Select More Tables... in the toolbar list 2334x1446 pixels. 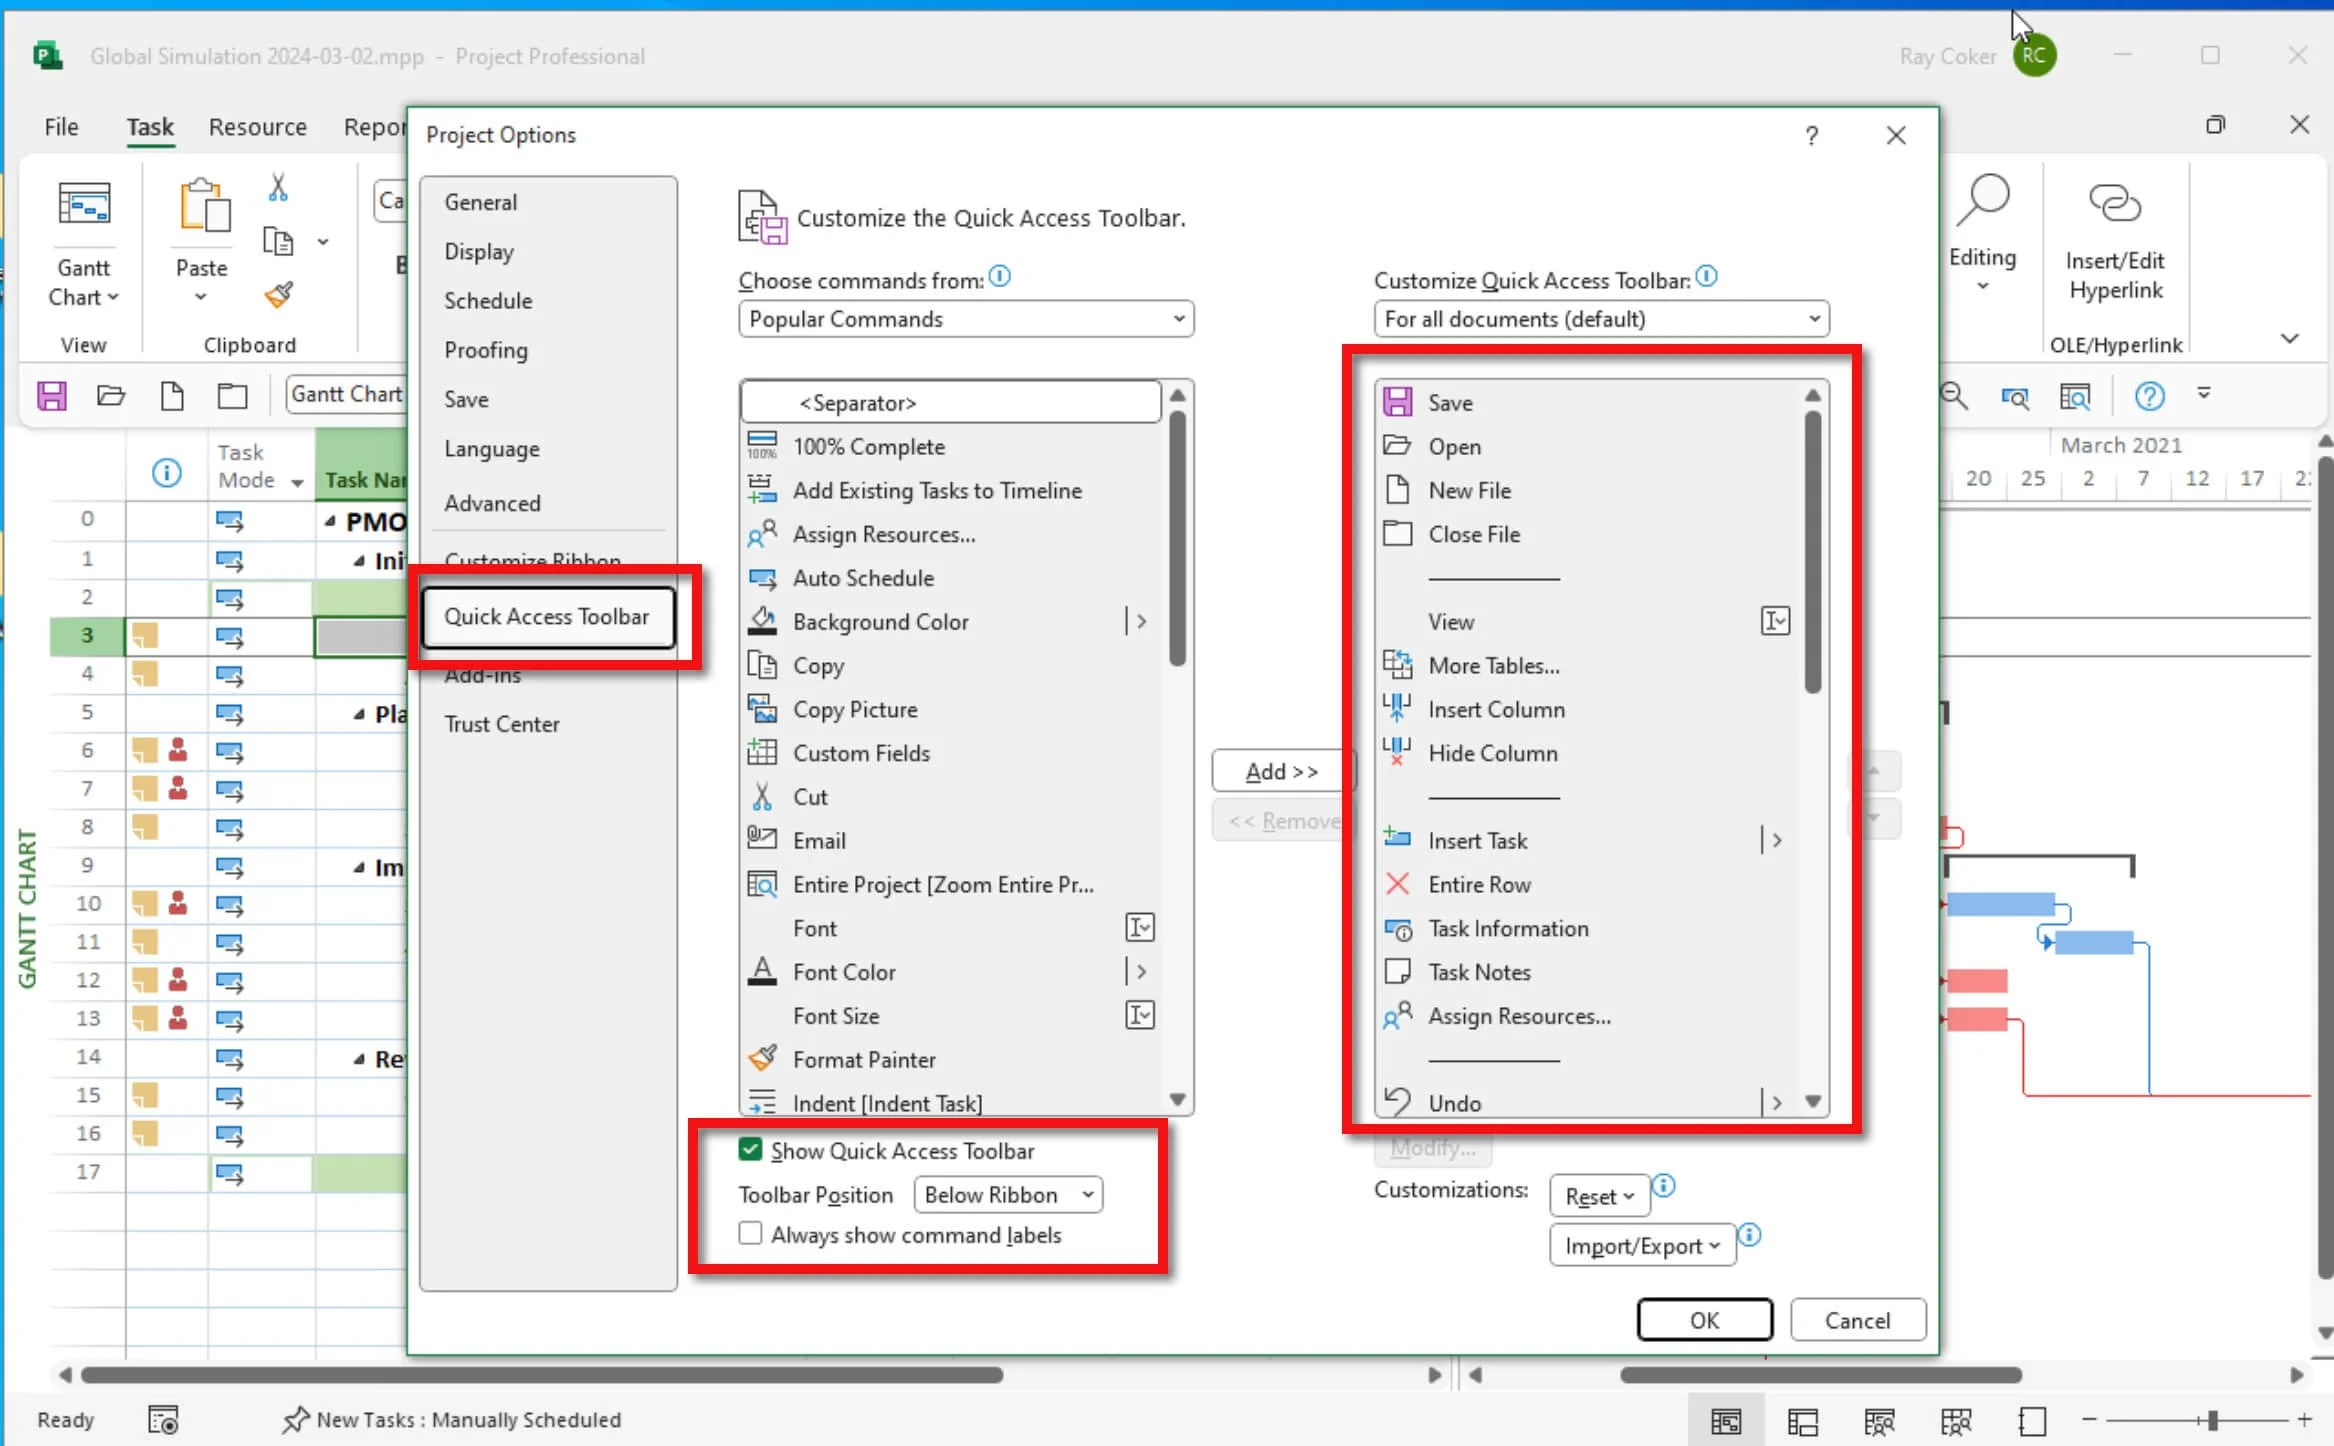[1587, 666]
